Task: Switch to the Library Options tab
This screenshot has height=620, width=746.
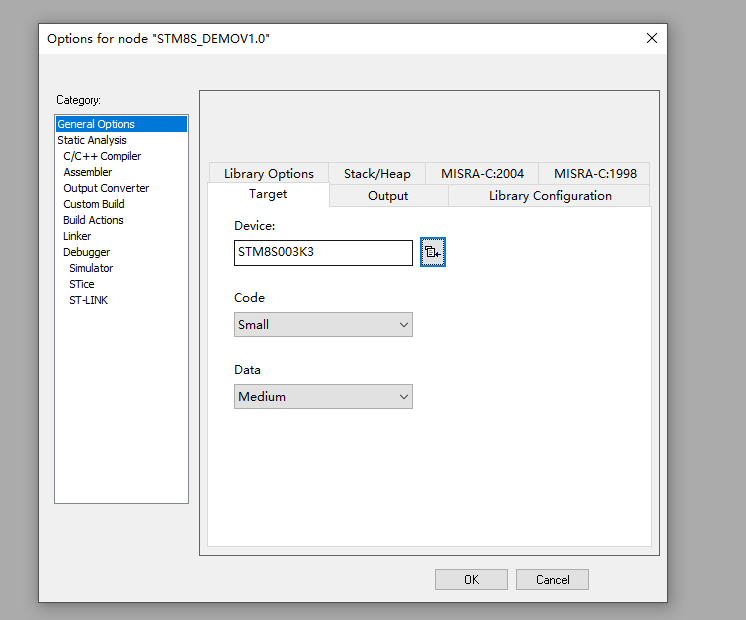Action: 269,174
